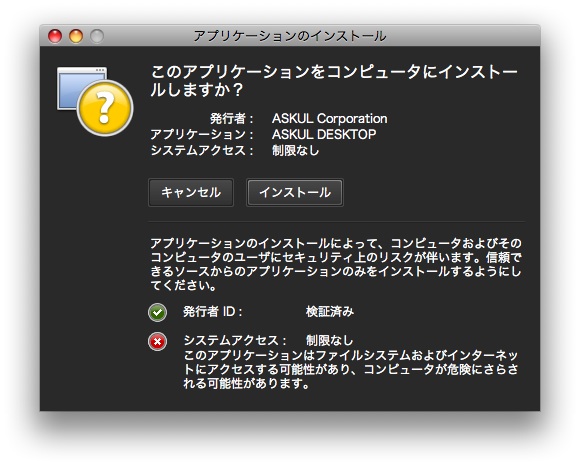
Task: Click the 発行者 label near top
Action: click(x=232, y=119)
